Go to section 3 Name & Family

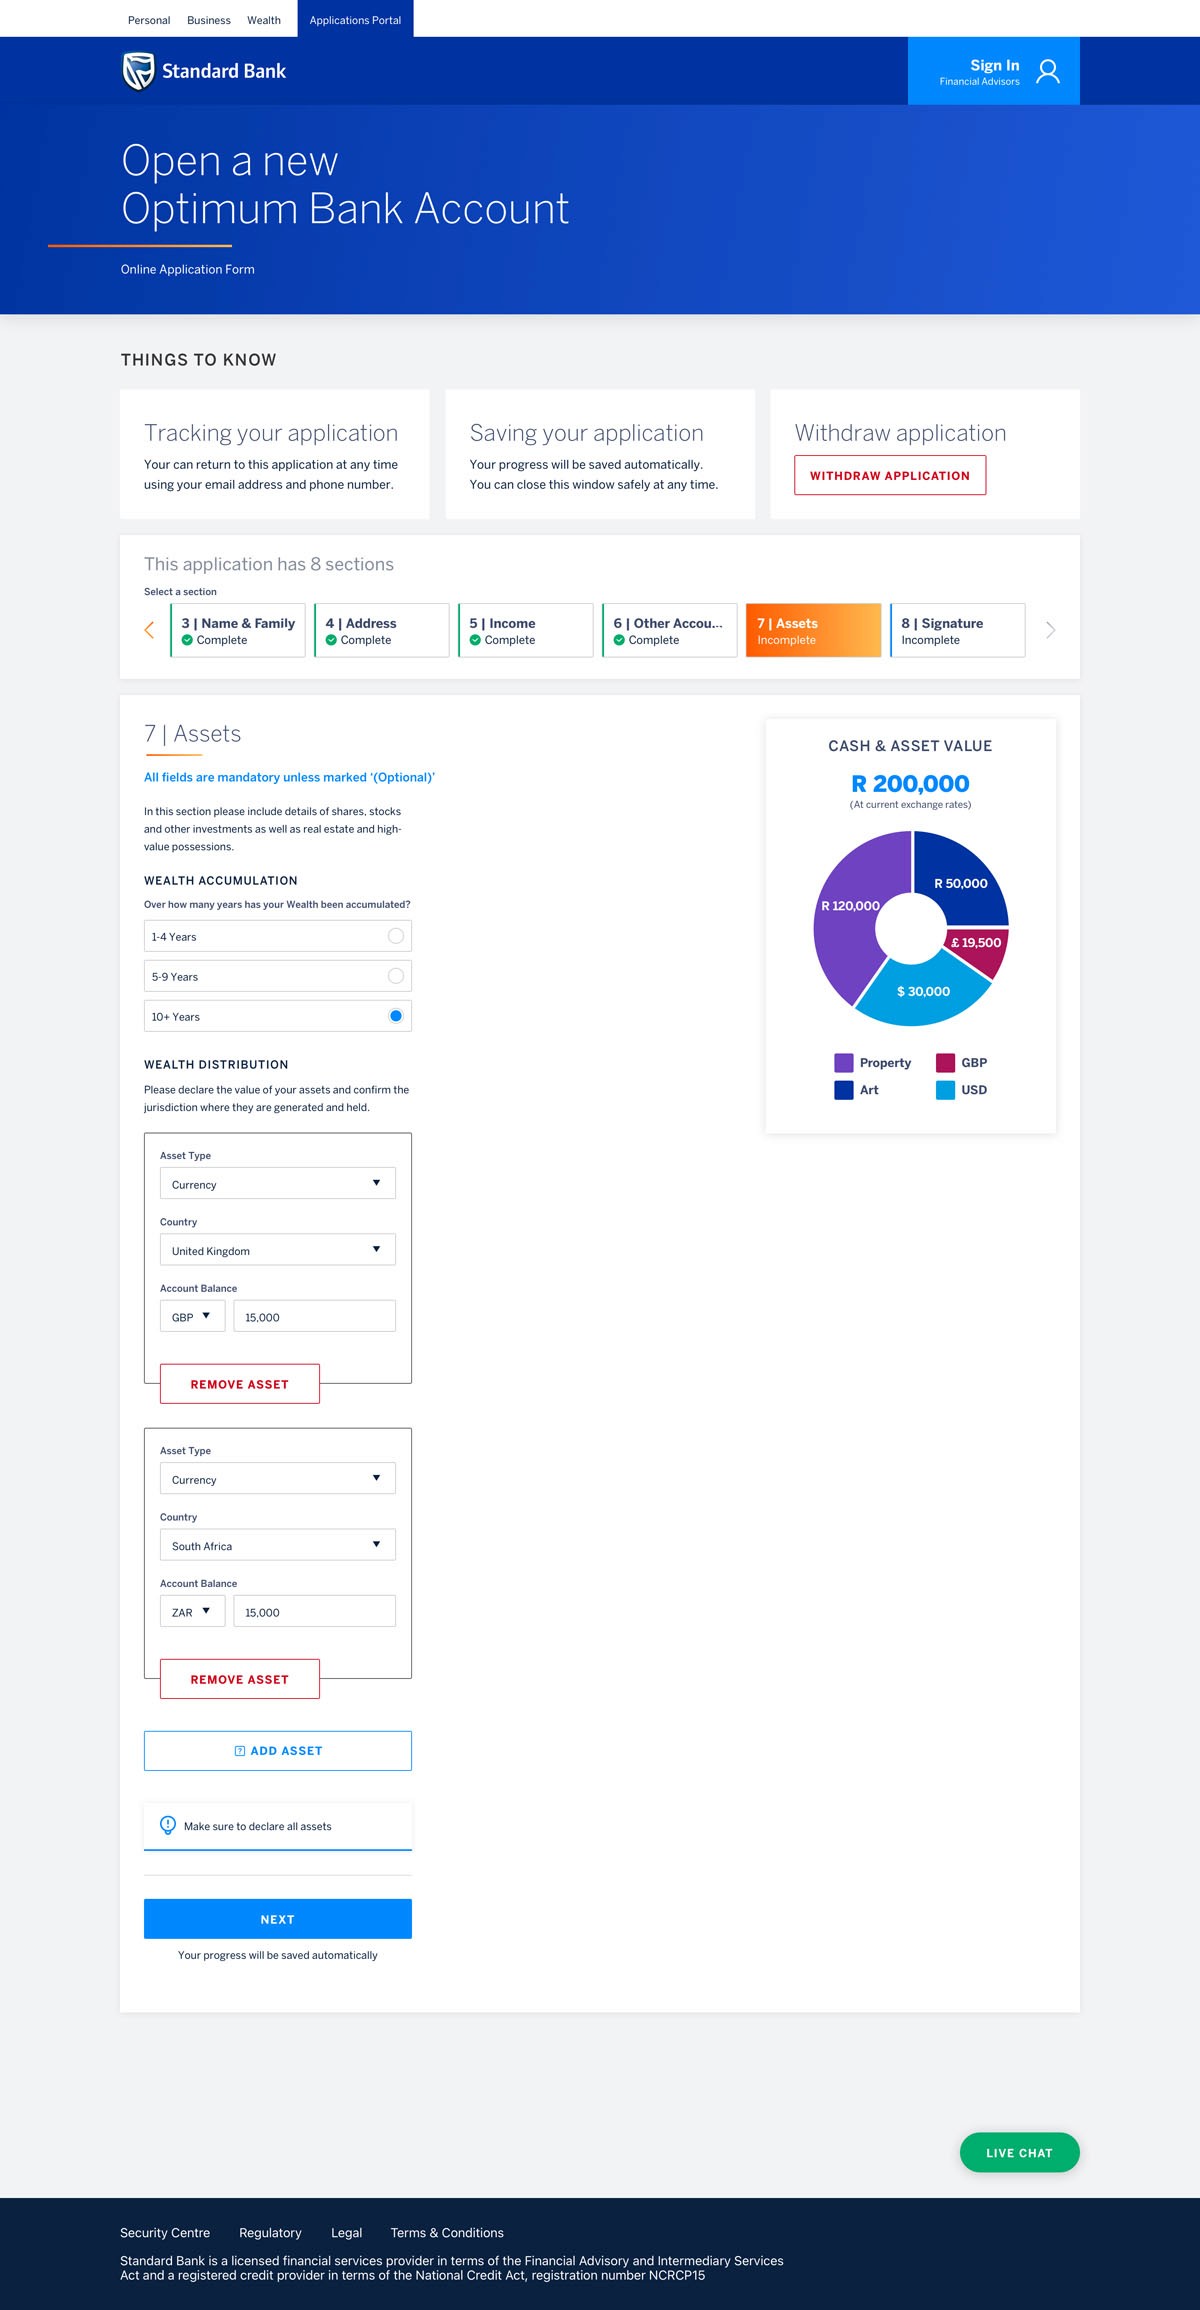tap(238, 630)
